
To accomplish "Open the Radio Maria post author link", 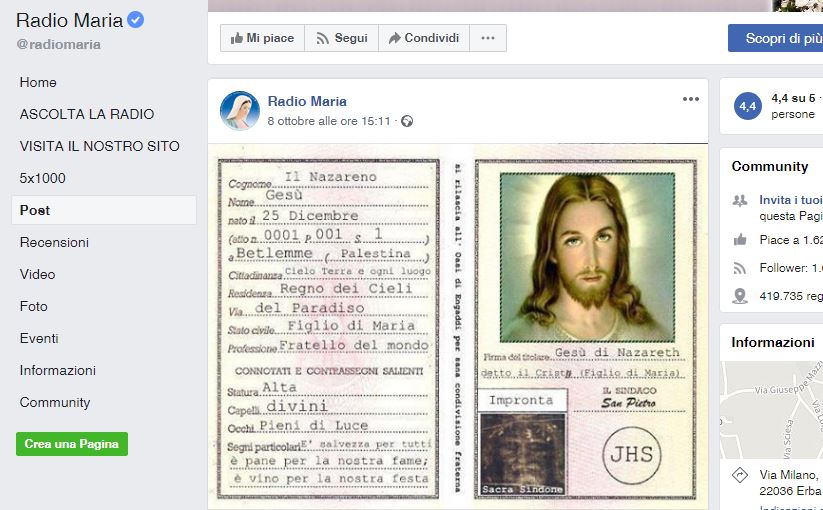I will pyautogui.click(x=307, y=101).
